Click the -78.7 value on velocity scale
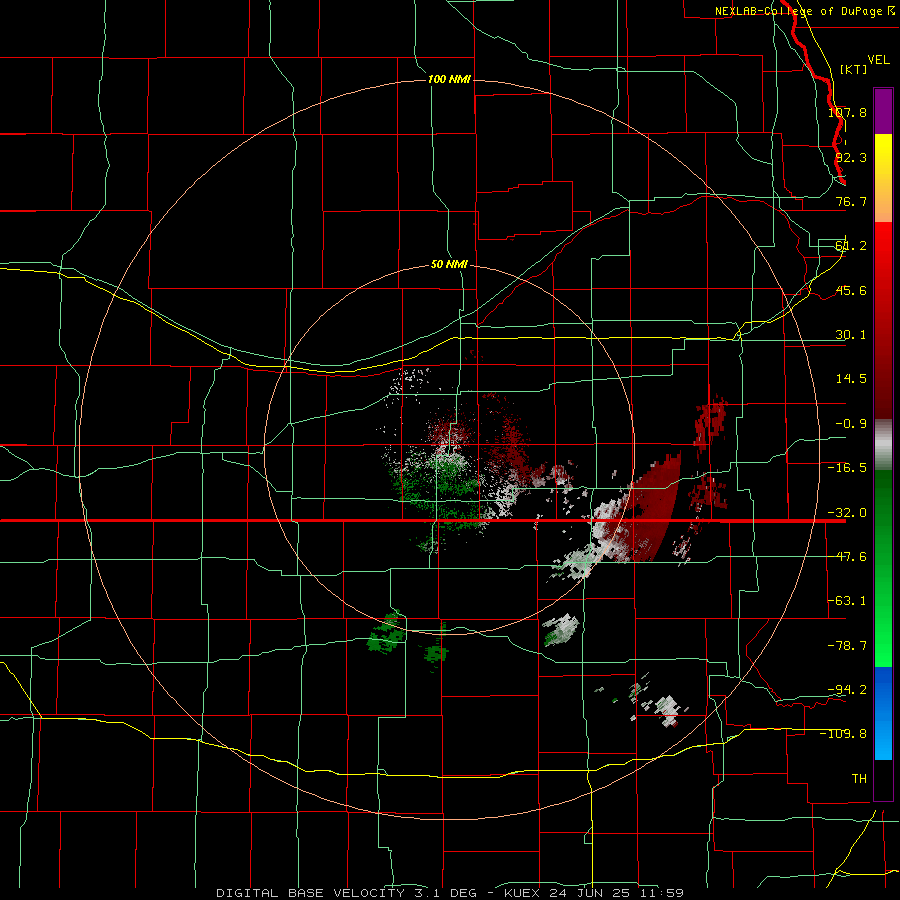The width and height of the screenshot is (900, 900). pos(847,646)
